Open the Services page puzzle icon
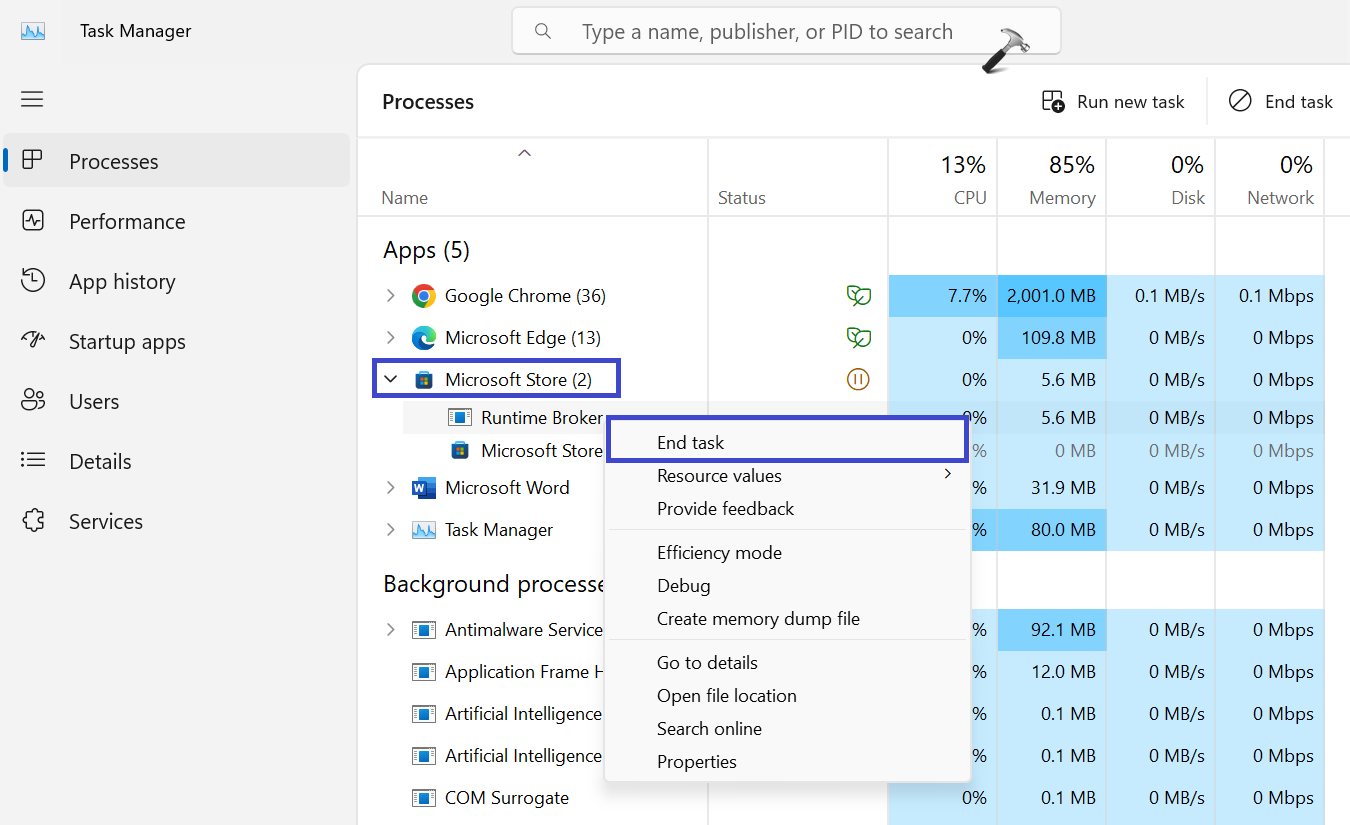This screenshot has height=825, width=1350. (33, 521)
